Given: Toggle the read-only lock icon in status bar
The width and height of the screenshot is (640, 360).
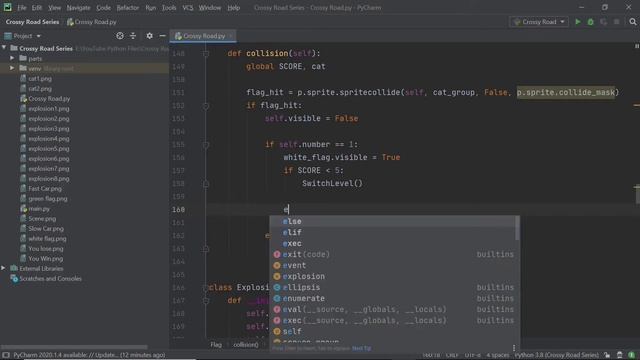Looking at the screenshot, I should (607, 355).
